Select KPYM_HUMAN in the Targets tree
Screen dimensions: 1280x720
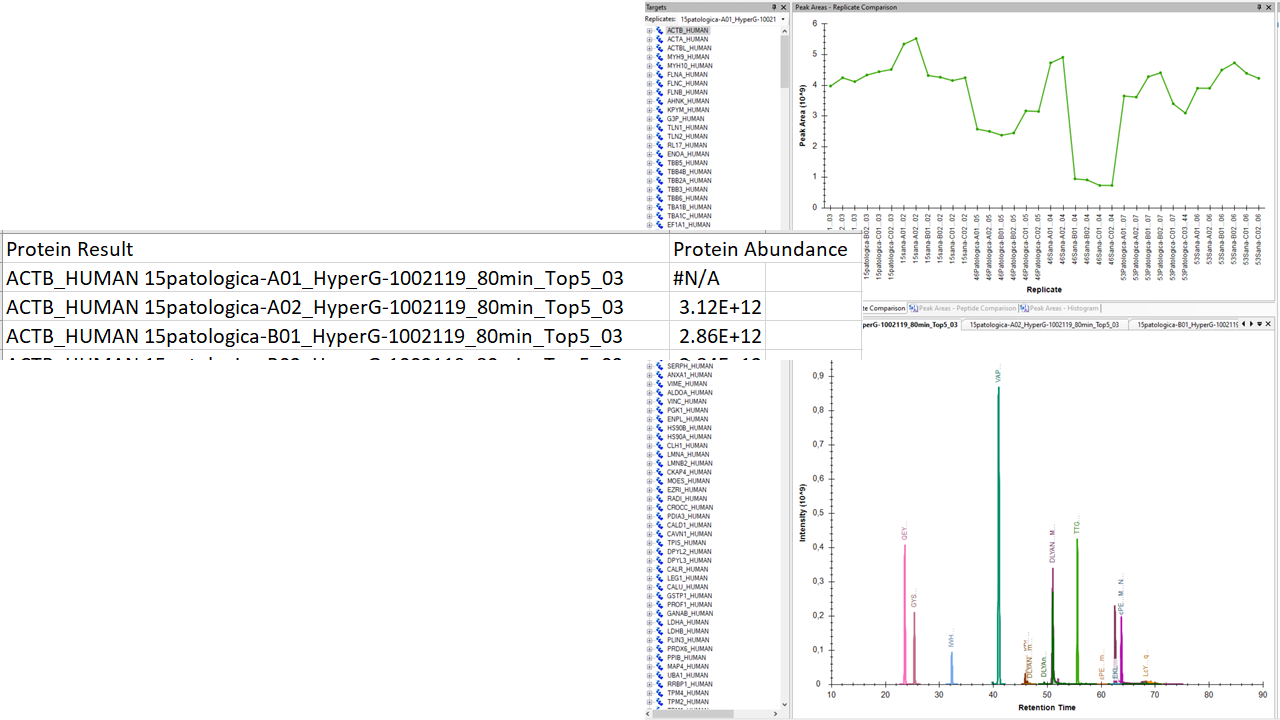pyautogui.click(x=687, y=110)
